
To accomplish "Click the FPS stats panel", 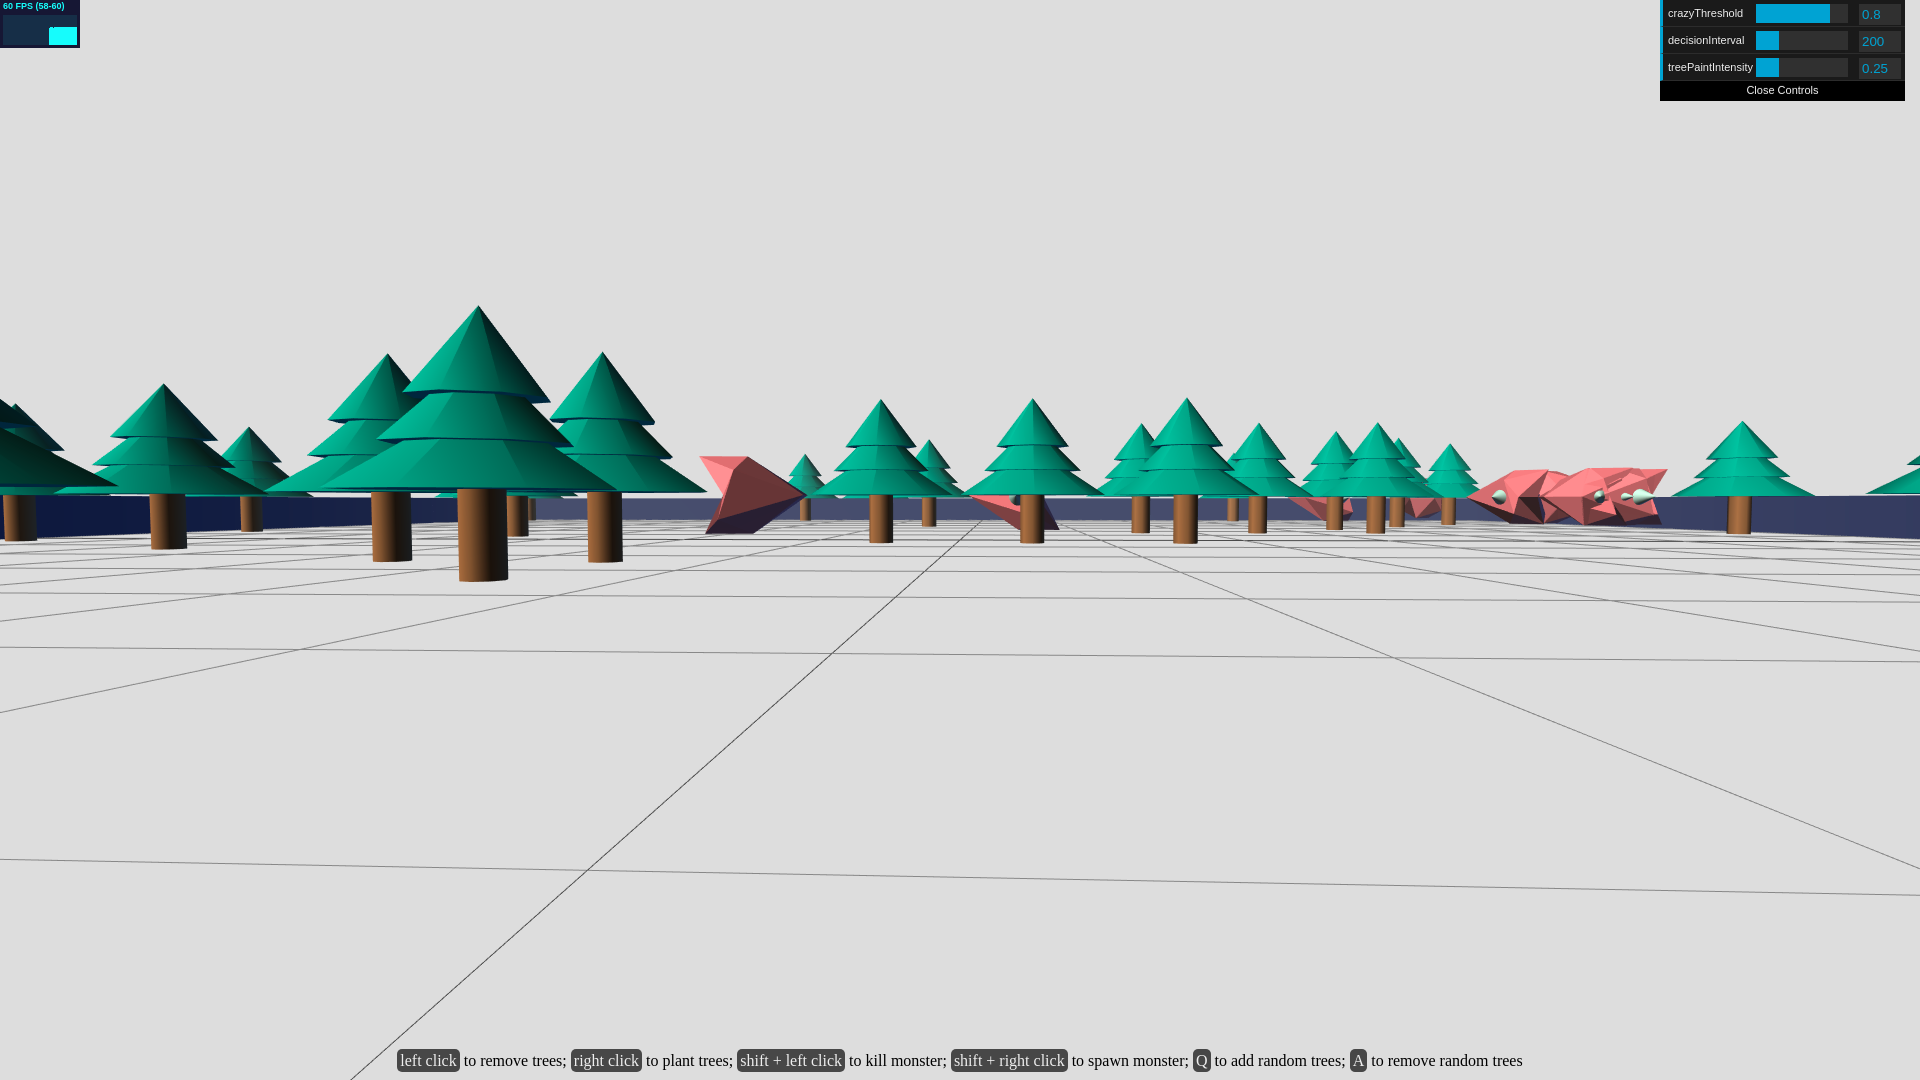I will (x=39, y=23).
